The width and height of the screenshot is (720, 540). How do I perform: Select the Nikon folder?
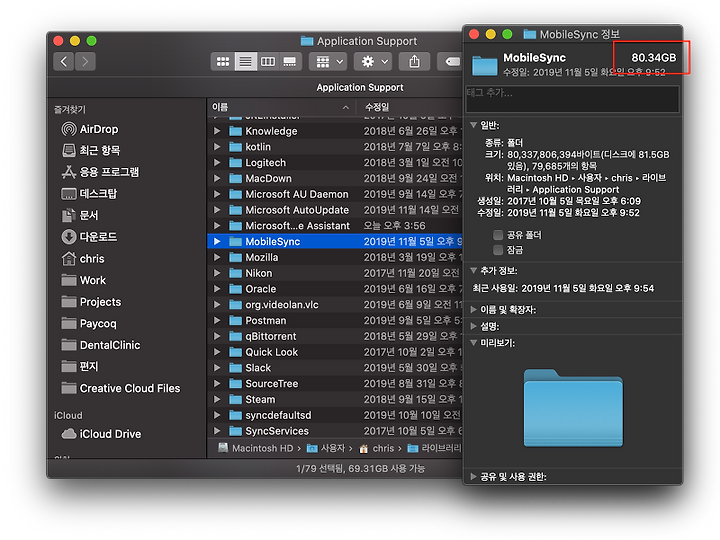335,273
